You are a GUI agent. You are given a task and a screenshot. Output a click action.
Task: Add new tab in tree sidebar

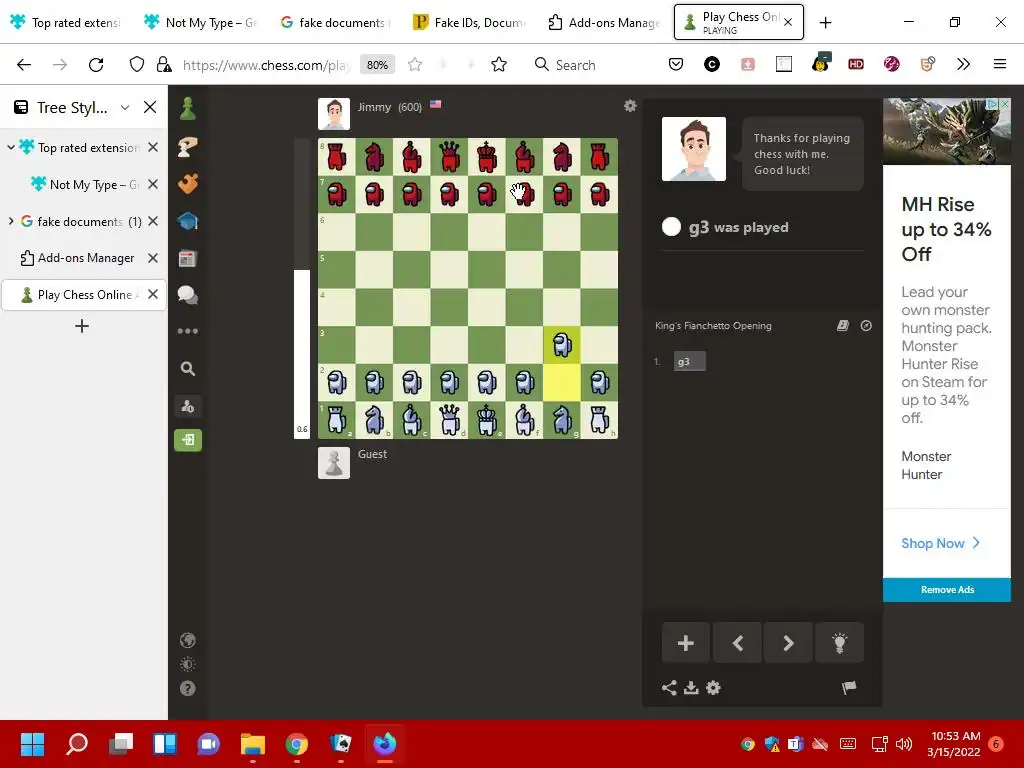82,326
